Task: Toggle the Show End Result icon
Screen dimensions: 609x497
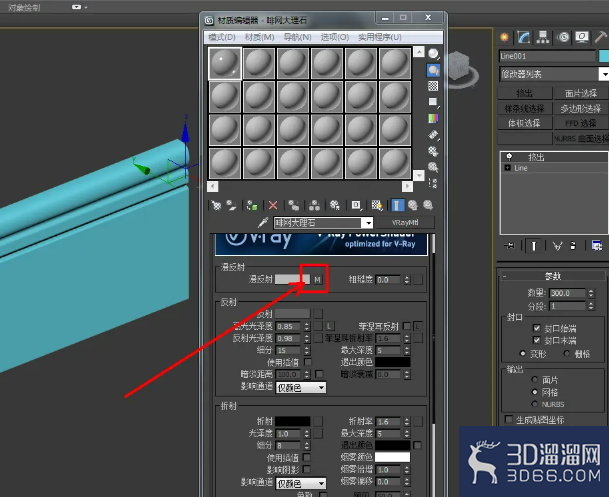Action: [397, 205]
